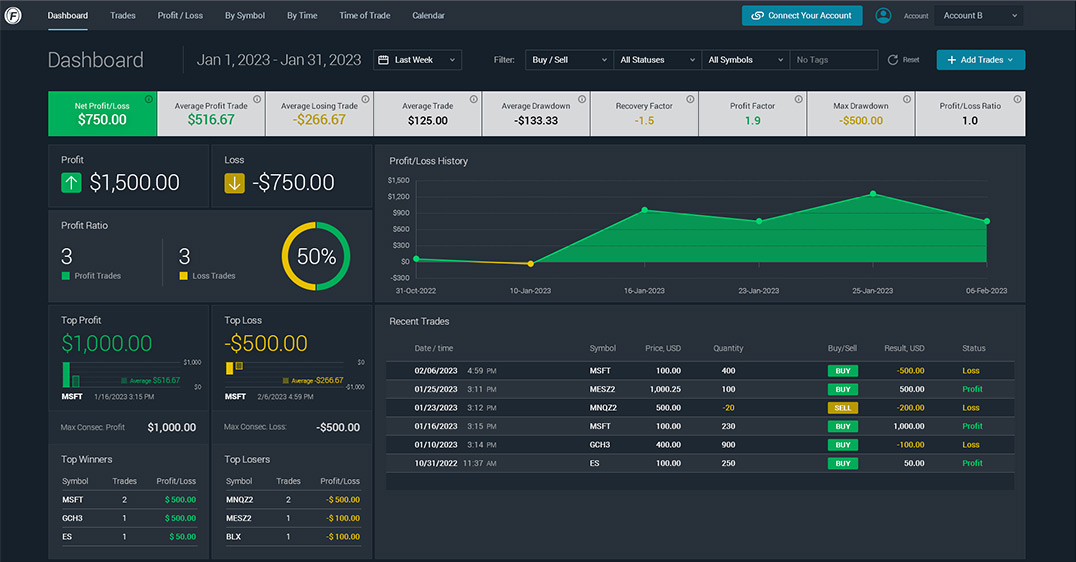Click the 1,000.00 result in 01/16/2023 row
Screen dimensions: 1076x562
909,426
